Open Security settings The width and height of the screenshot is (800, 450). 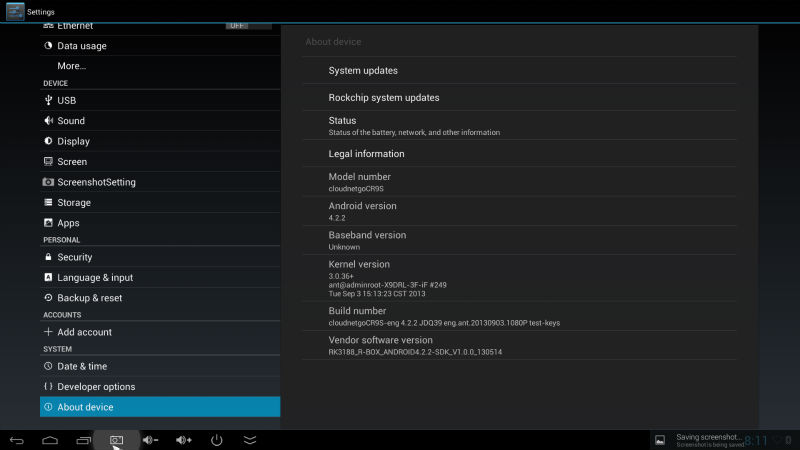coord(160,257)
